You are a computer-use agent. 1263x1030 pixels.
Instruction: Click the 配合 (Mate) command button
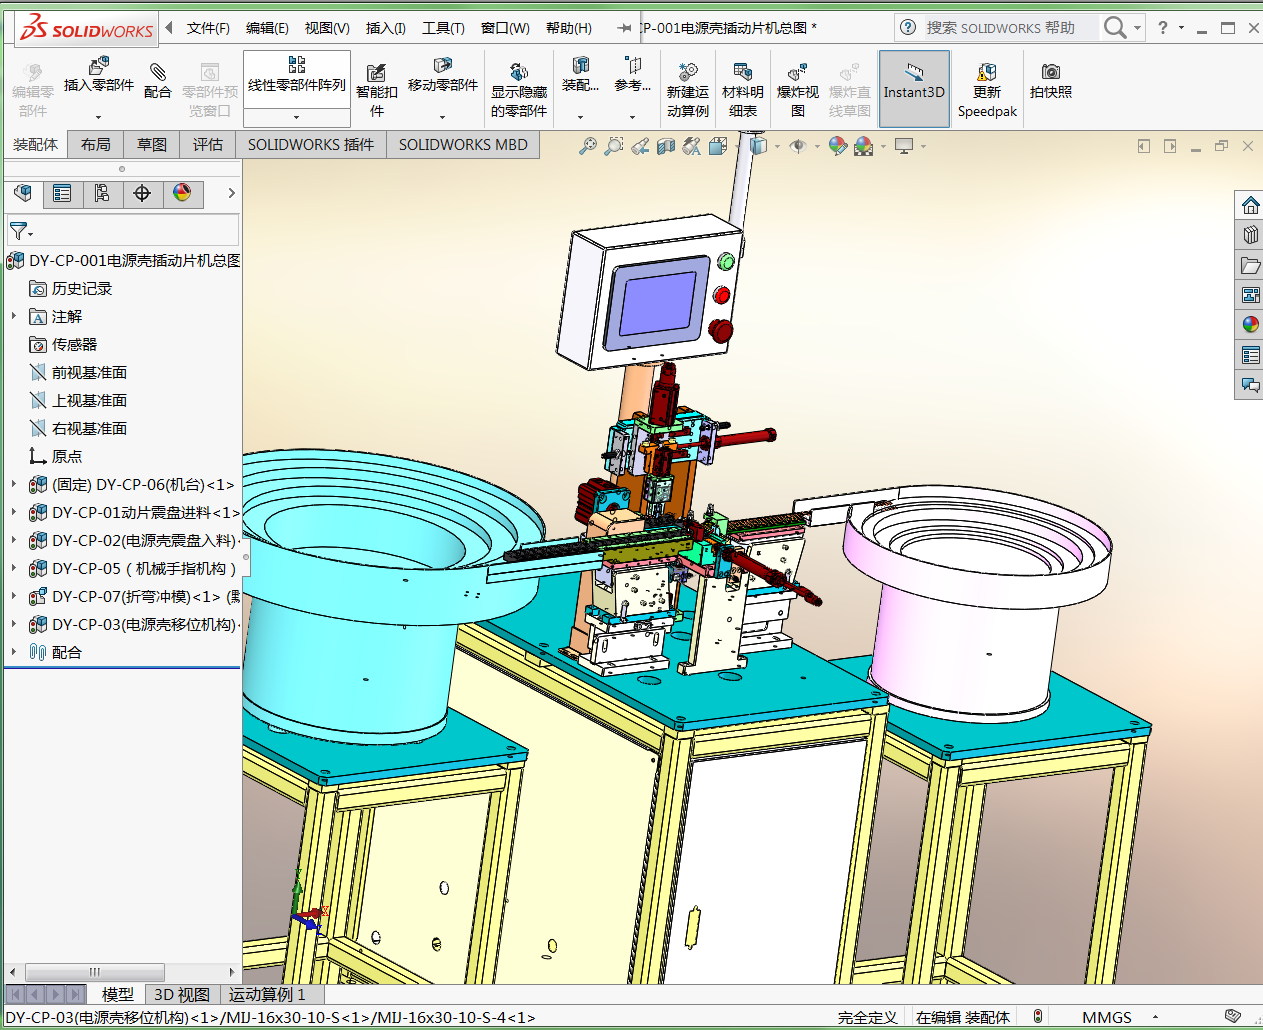157,80
